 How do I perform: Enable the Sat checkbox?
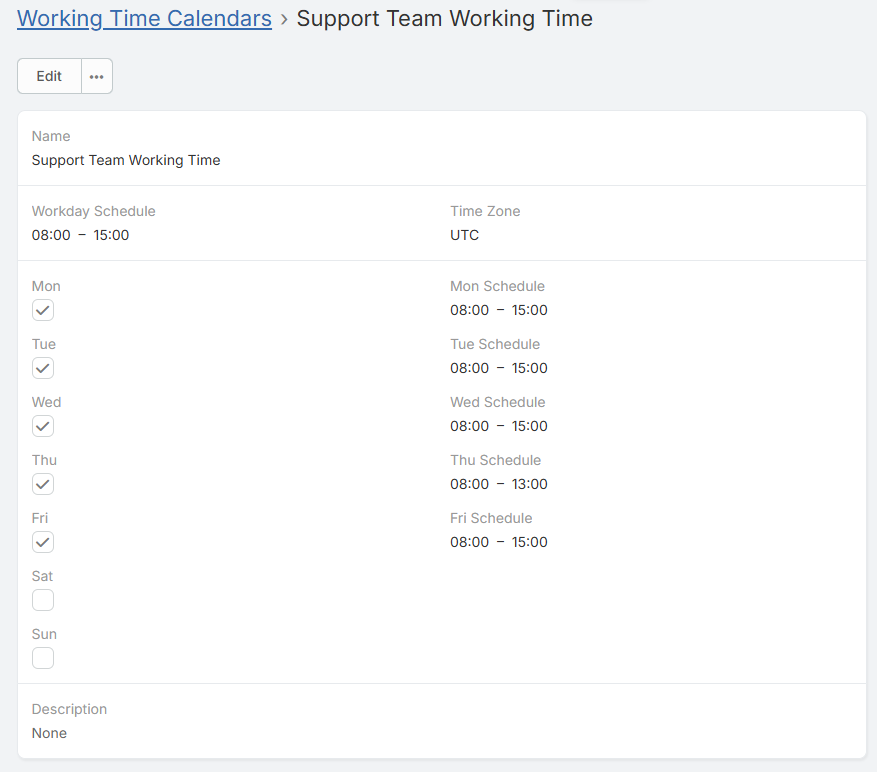click(x=43, y=600)
